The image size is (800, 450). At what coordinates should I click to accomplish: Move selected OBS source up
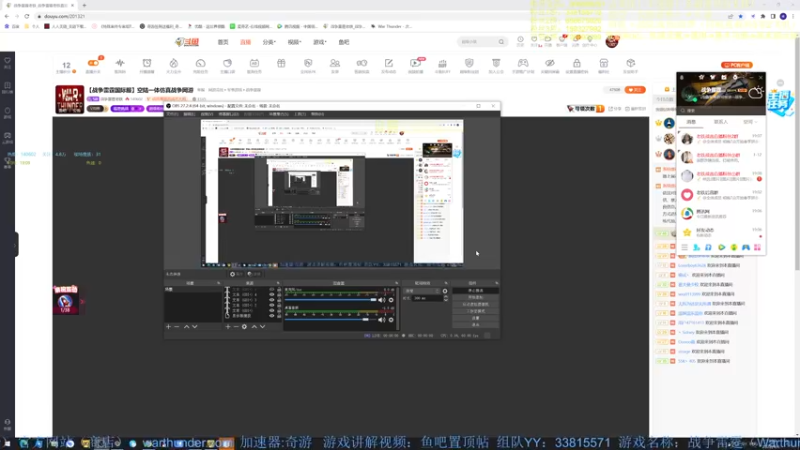(x=254, y=327)
